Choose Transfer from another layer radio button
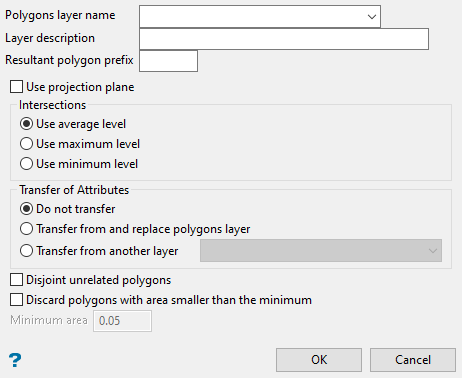 (x=26, y=250)
